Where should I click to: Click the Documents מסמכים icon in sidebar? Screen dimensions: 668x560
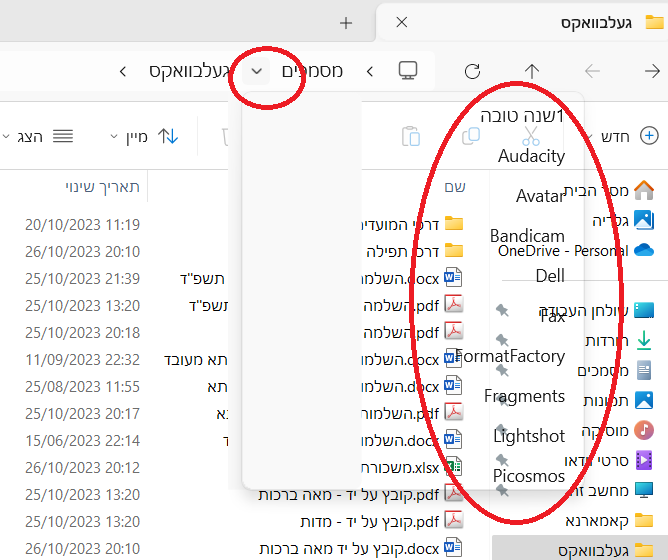tap(644, 370)
